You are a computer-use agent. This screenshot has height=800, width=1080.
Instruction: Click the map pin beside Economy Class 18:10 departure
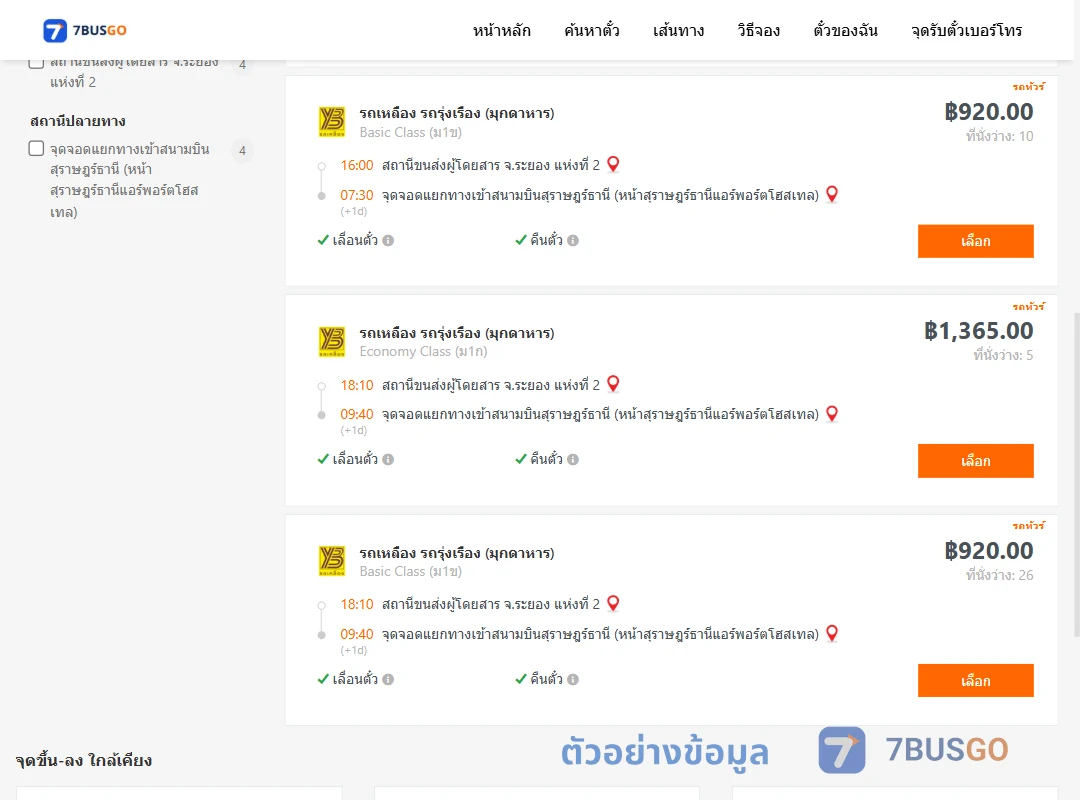coord(613,384)
